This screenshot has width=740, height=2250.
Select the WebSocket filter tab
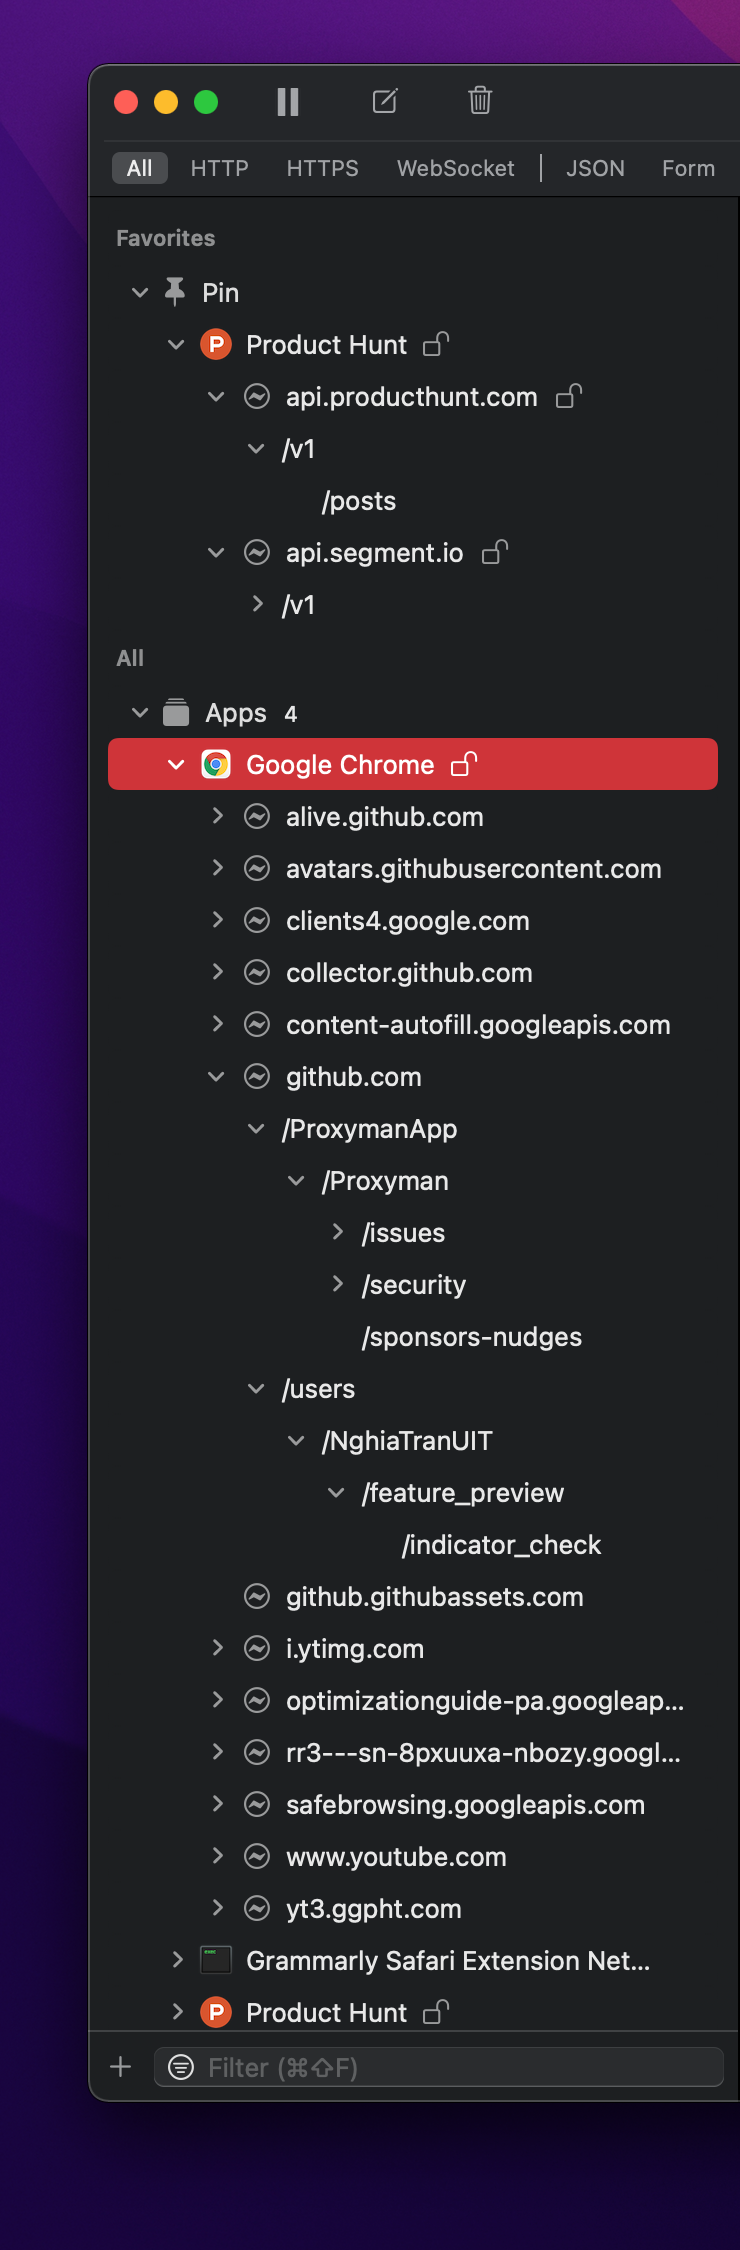pos(455,167)
